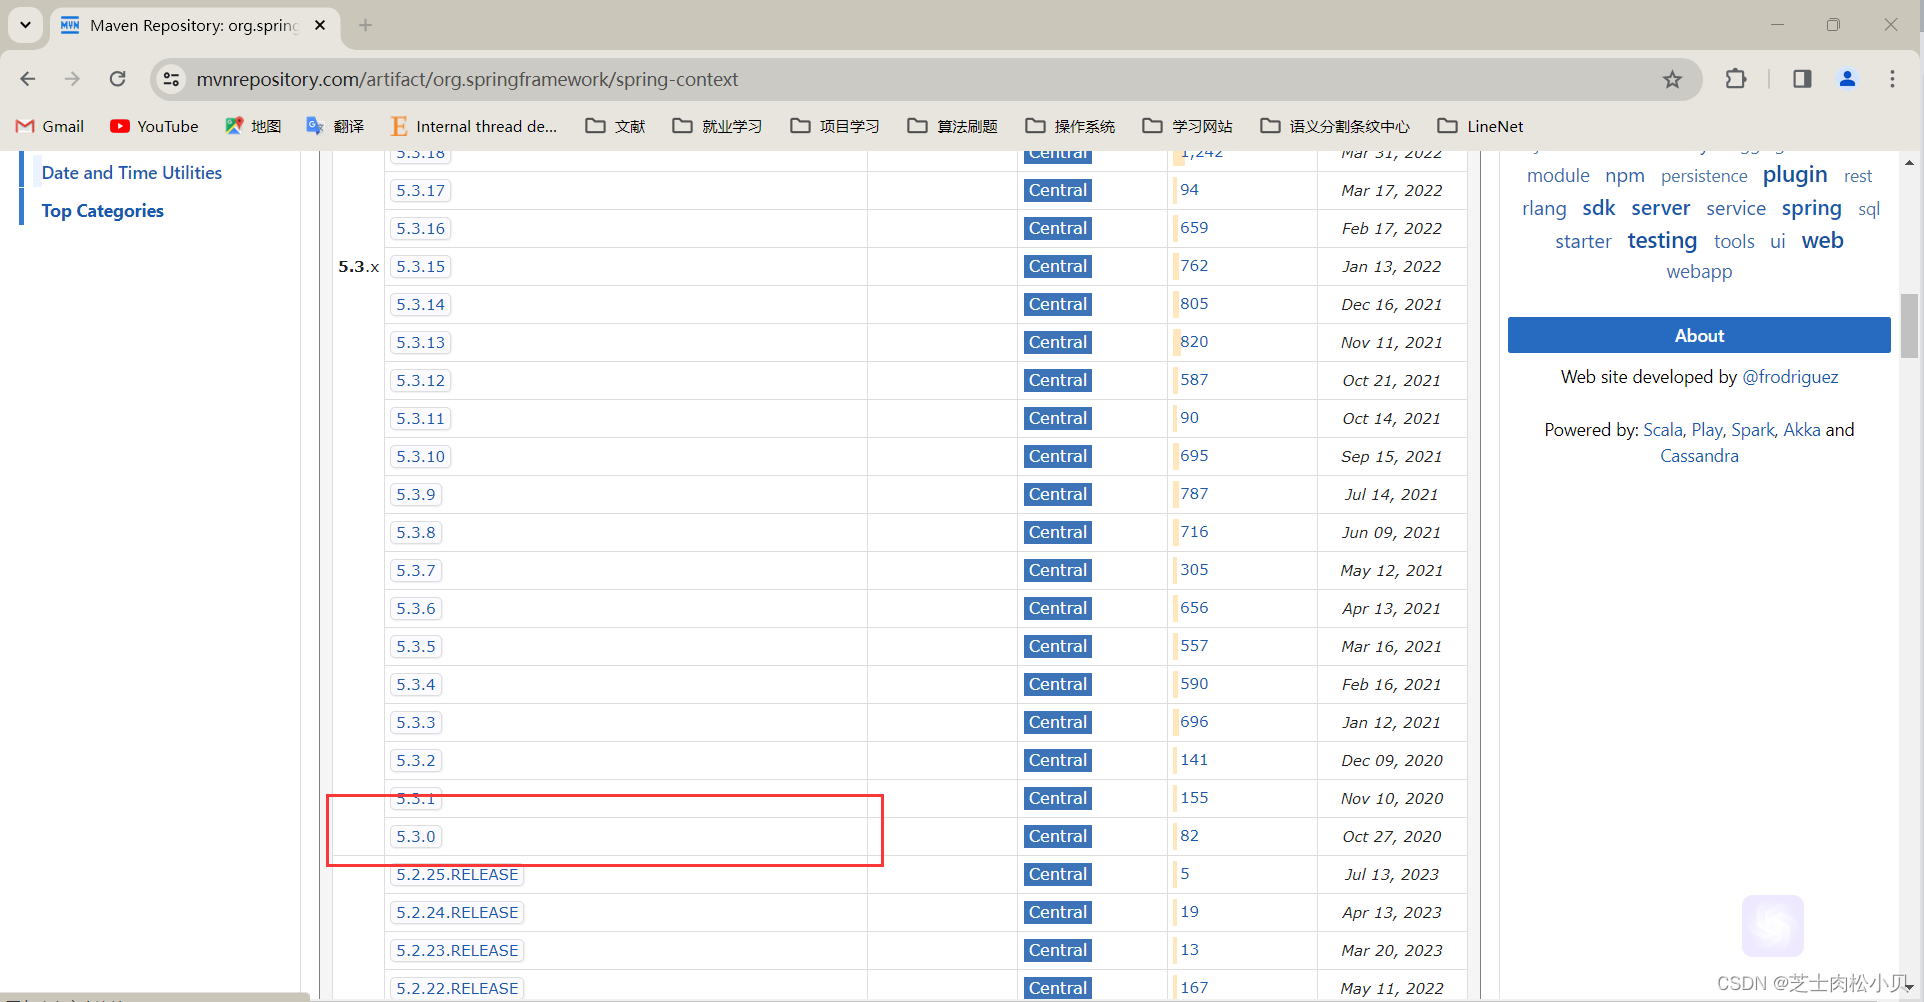The height and width of the screenshot is (1002, 1924).
Task: Open the 项目学习 bookmark folder
Action: pos(835,126)
